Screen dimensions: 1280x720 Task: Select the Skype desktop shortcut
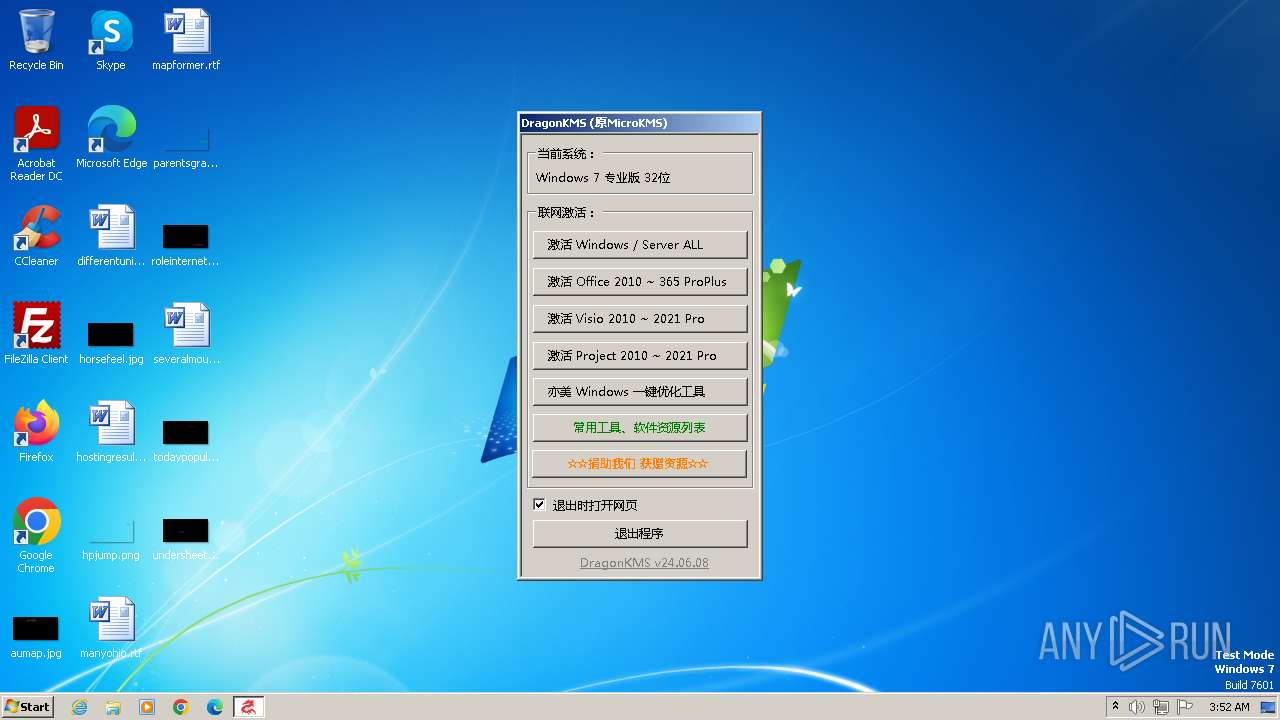pos(110,40)
